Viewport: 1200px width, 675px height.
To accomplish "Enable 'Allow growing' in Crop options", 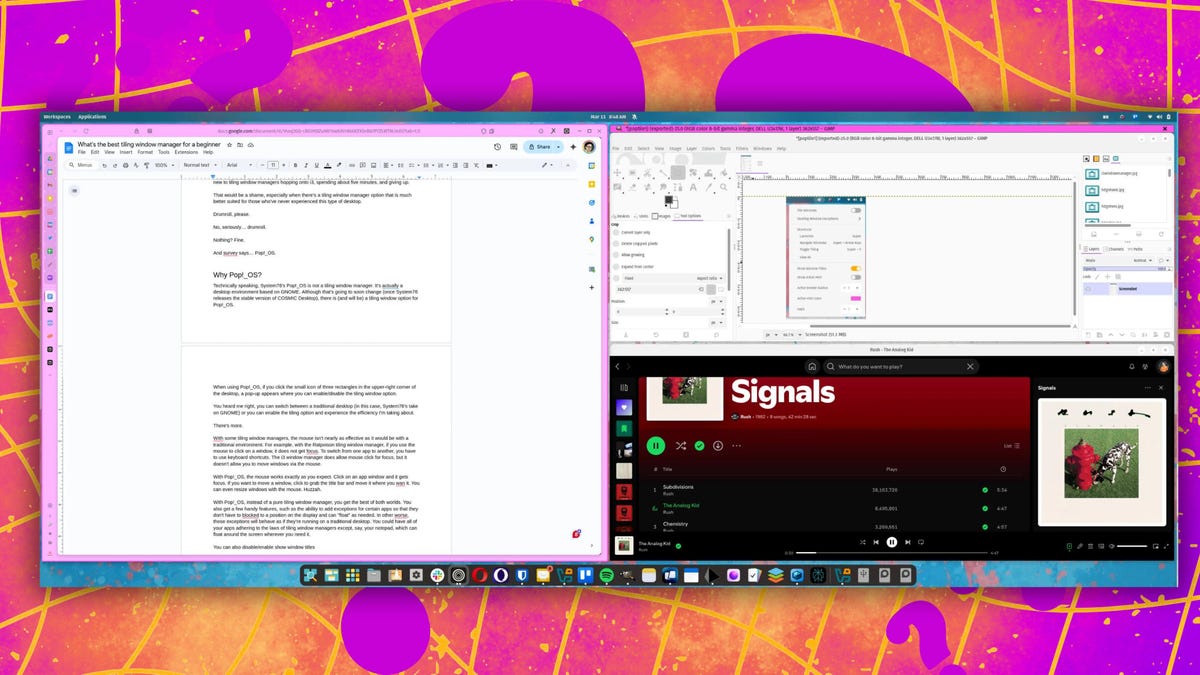I will point(616,254).
